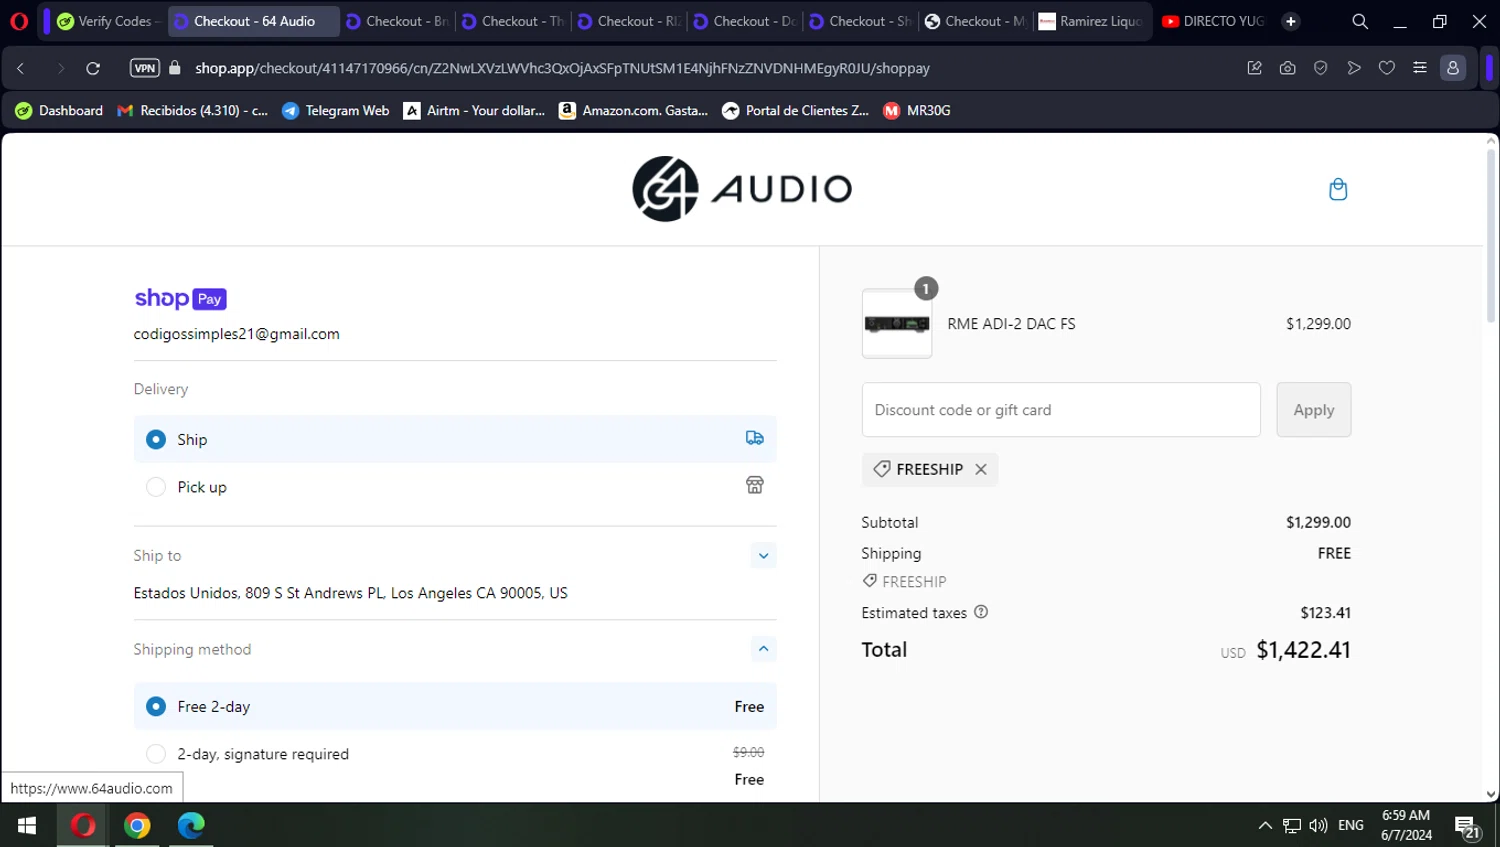Click the ENG language indicator
This screenshot has width=1500, height=847.
pos(1351,825)
